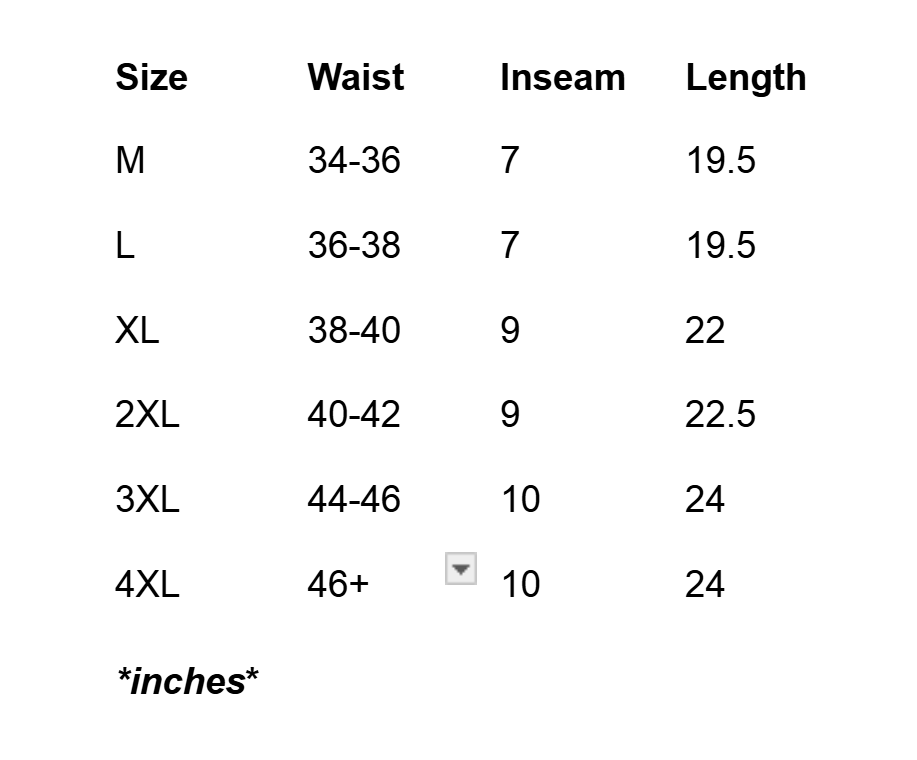Select the 4XL size row label
917x760 pixels.
click(147, 584)
